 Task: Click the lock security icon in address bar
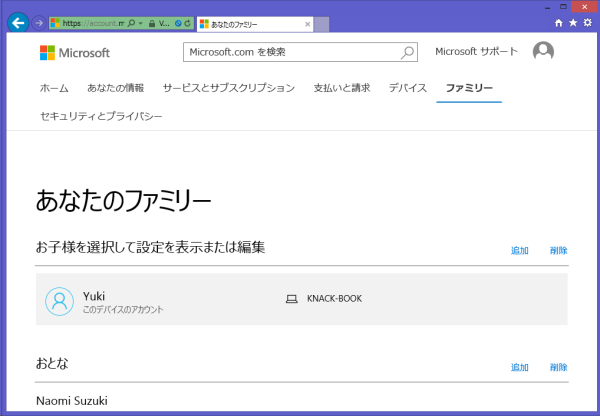(x=152, y=23)
